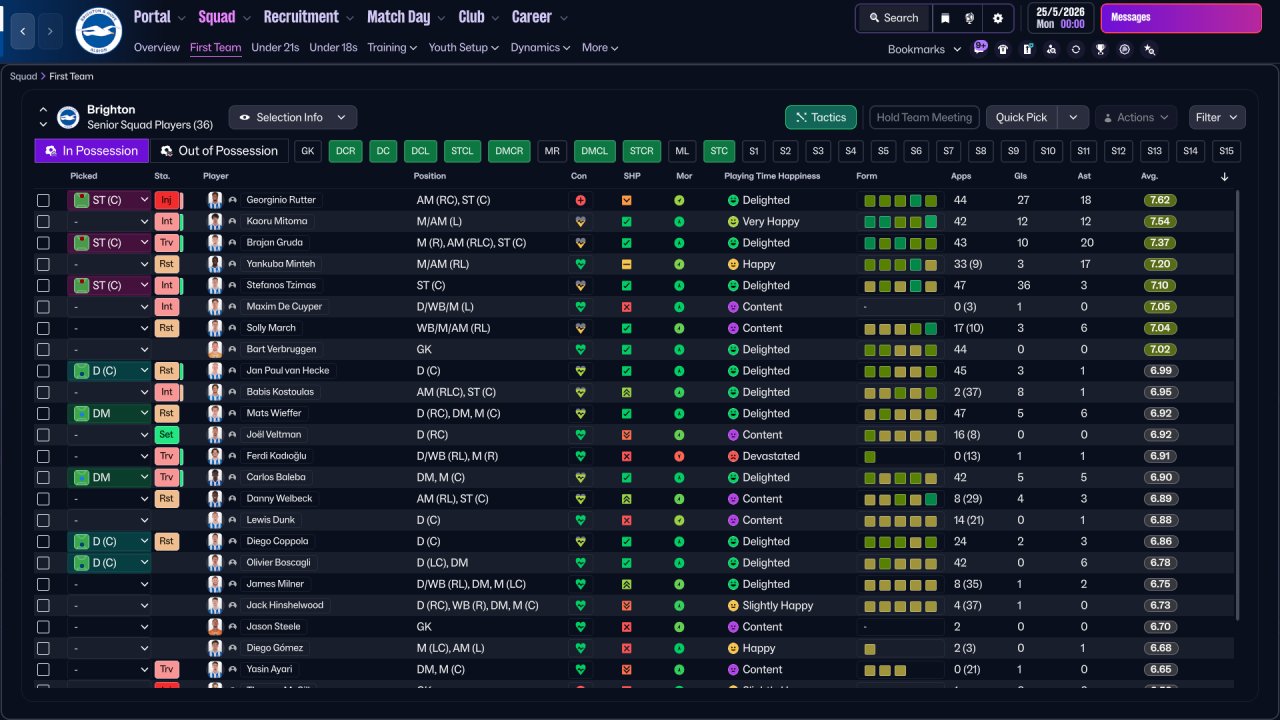1280x720 pixels.
Task: Click the notifications icon with 9+ badge
Action: pyautogui.click(x=979, y=48)
